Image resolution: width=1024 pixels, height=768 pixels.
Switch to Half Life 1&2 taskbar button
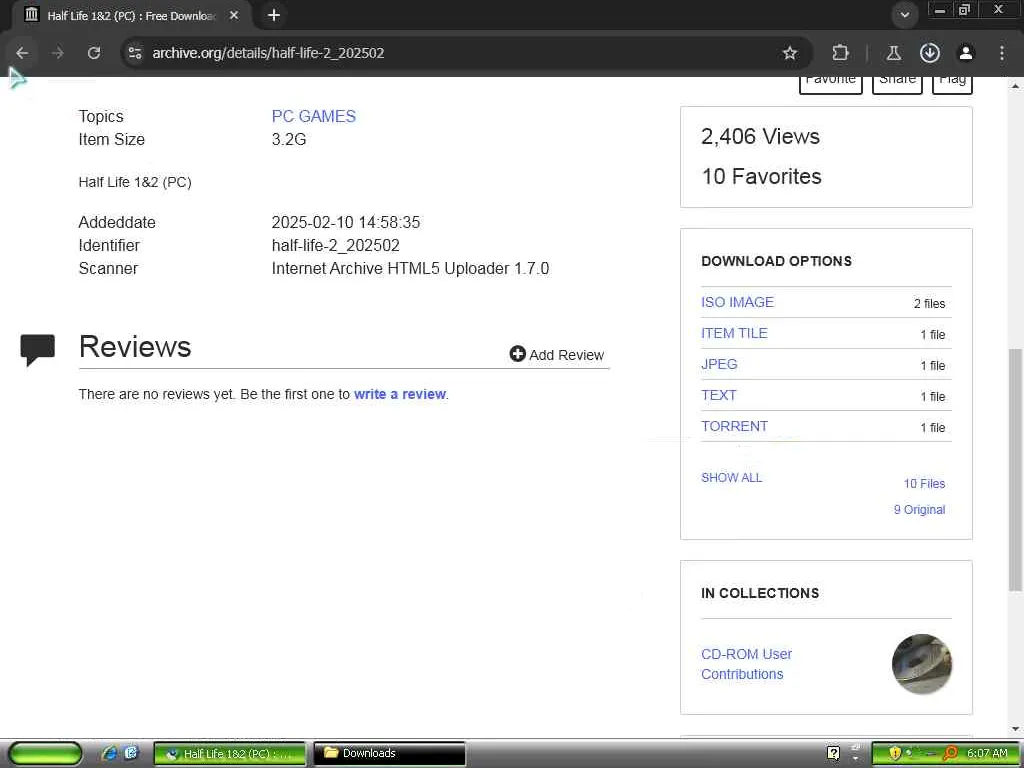230,754
